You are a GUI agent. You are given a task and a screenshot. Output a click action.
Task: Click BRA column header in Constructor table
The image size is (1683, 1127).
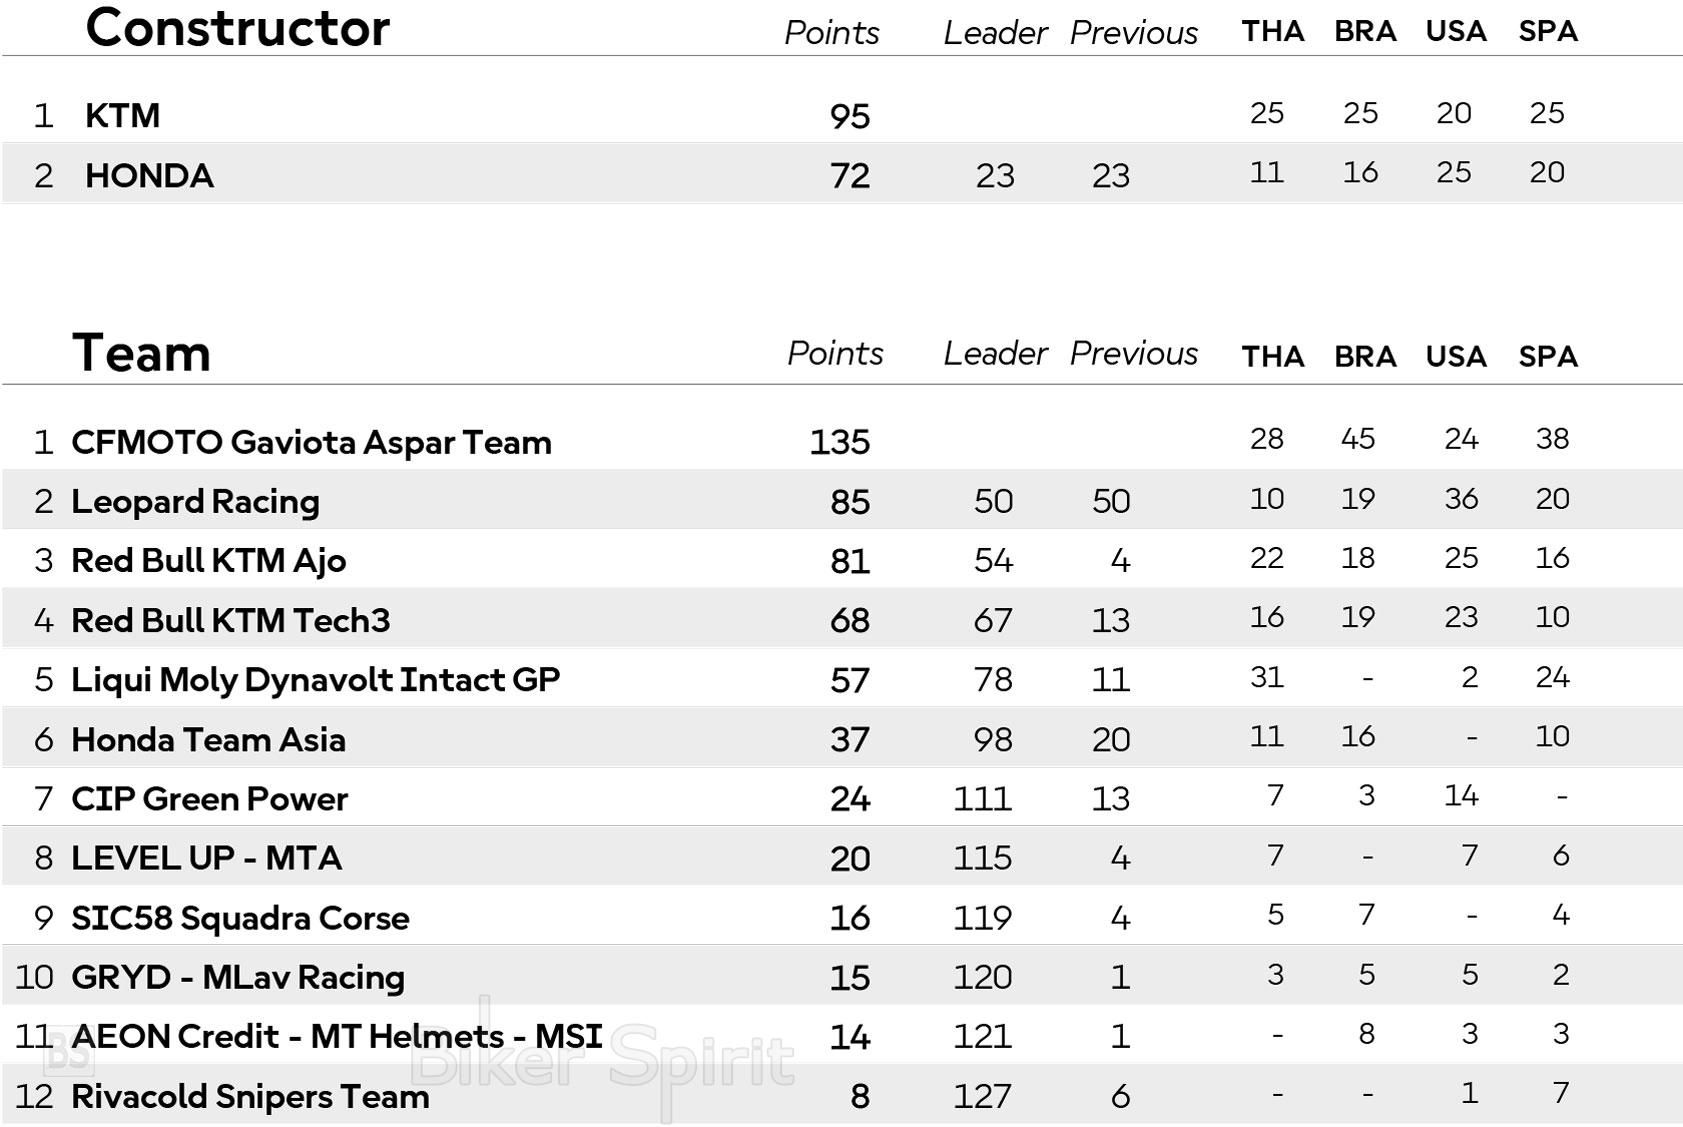pos(1365,32)
